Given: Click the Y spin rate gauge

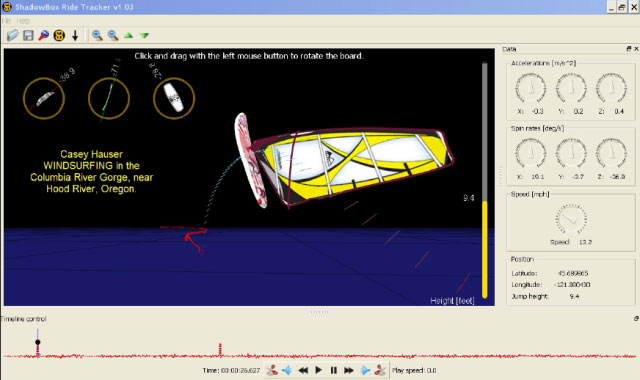Looking at the screenshot, I should [571, 153].
